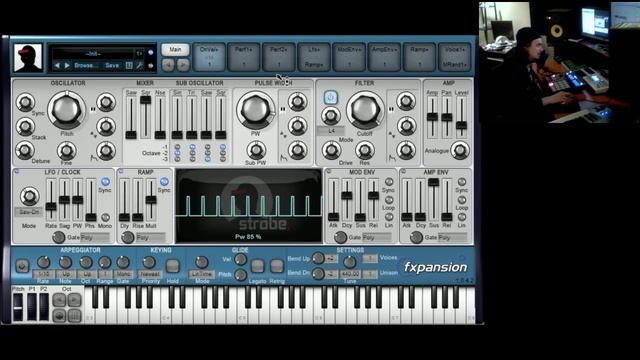Go to the previous preset arrow
The width and height of the screenshot is (640, 360).
(x=57, y=65)
